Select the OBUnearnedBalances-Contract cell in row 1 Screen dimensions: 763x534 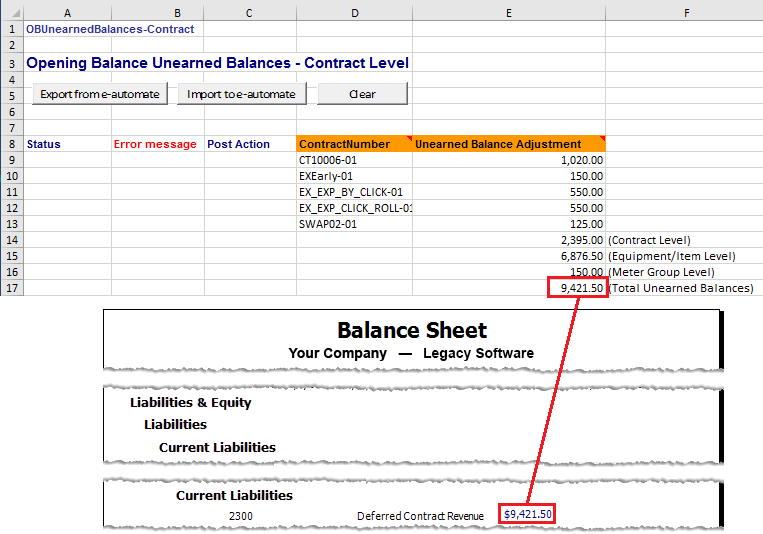(x=110, y=29)
